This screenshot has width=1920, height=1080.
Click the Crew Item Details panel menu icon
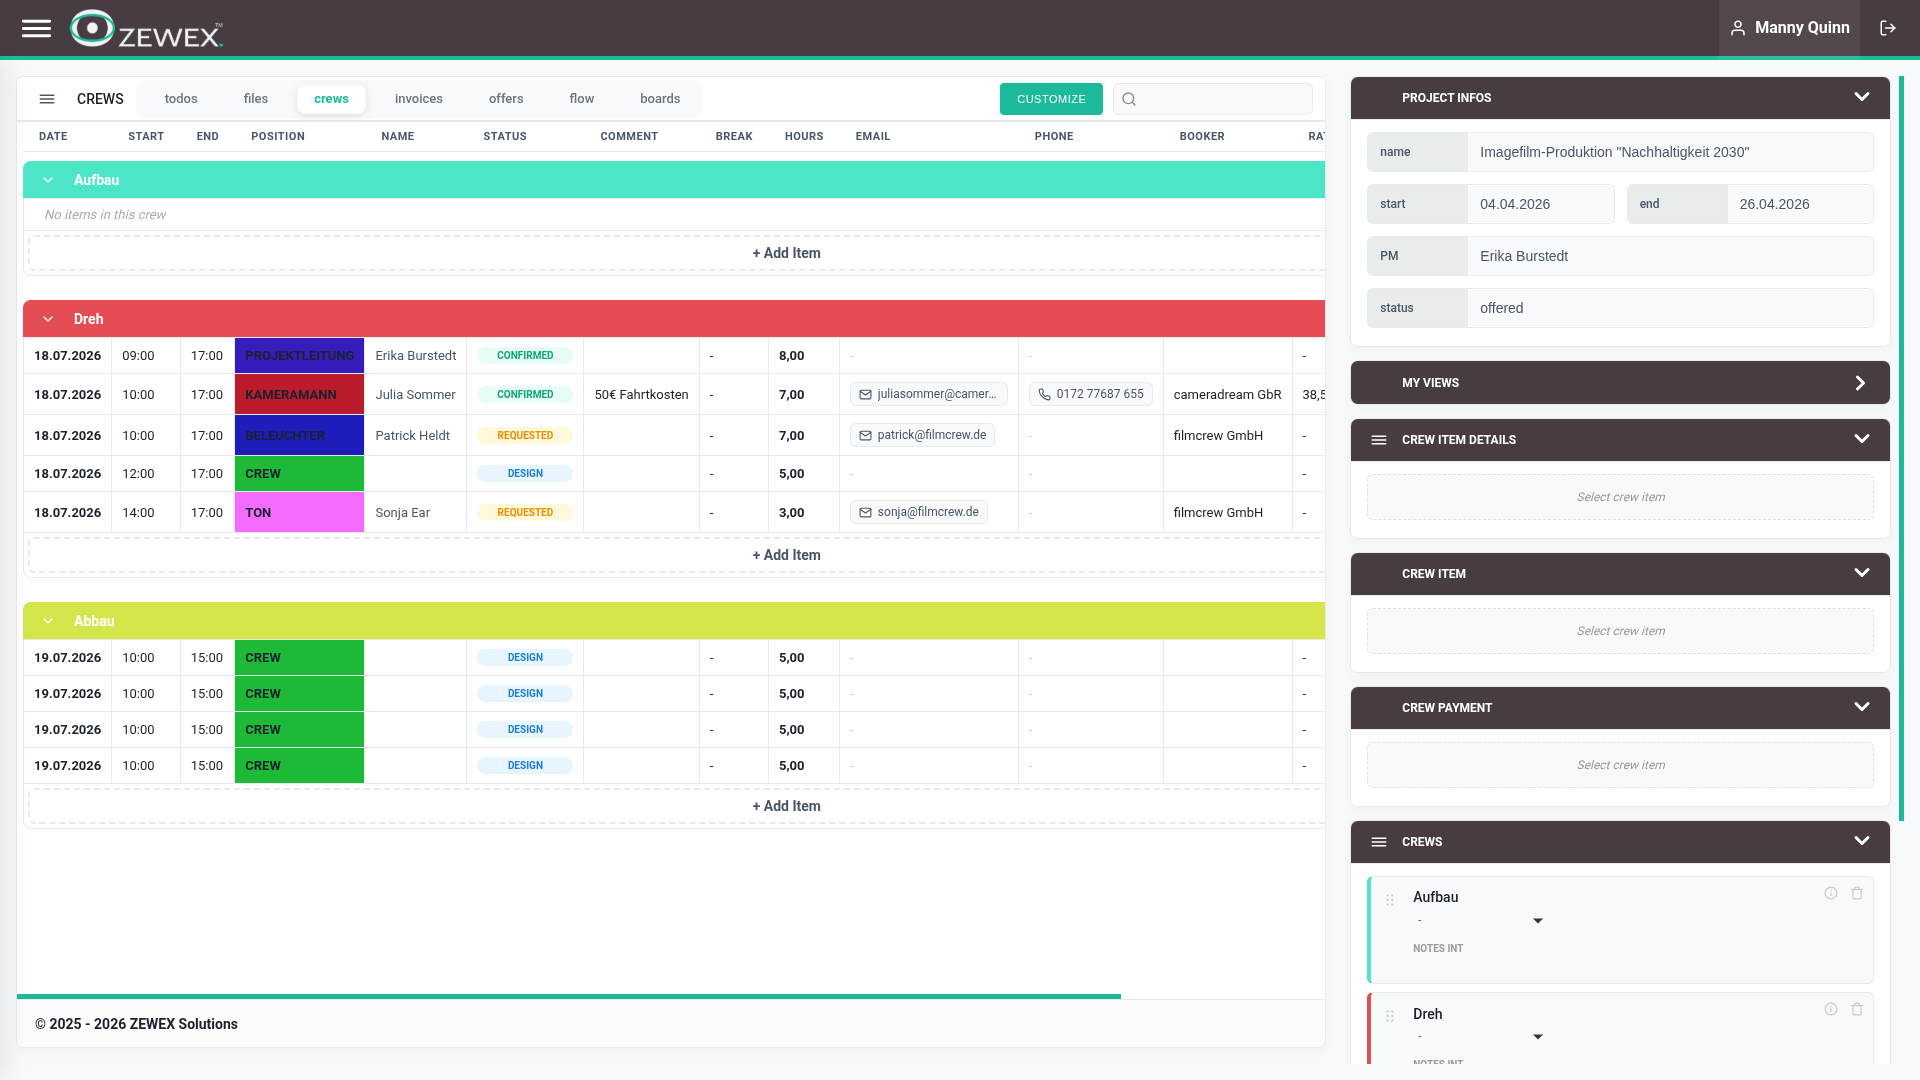(x=1379, y=440)
